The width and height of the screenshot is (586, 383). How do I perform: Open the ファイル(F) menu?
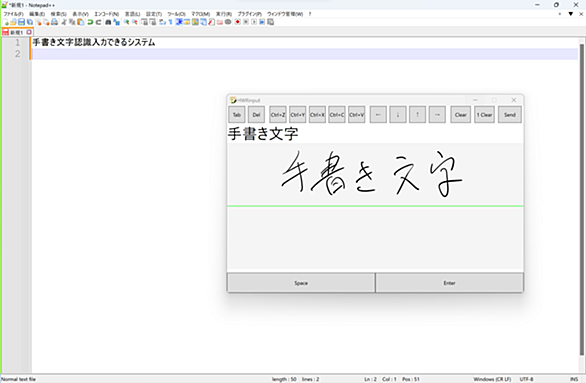pos(13,14)
